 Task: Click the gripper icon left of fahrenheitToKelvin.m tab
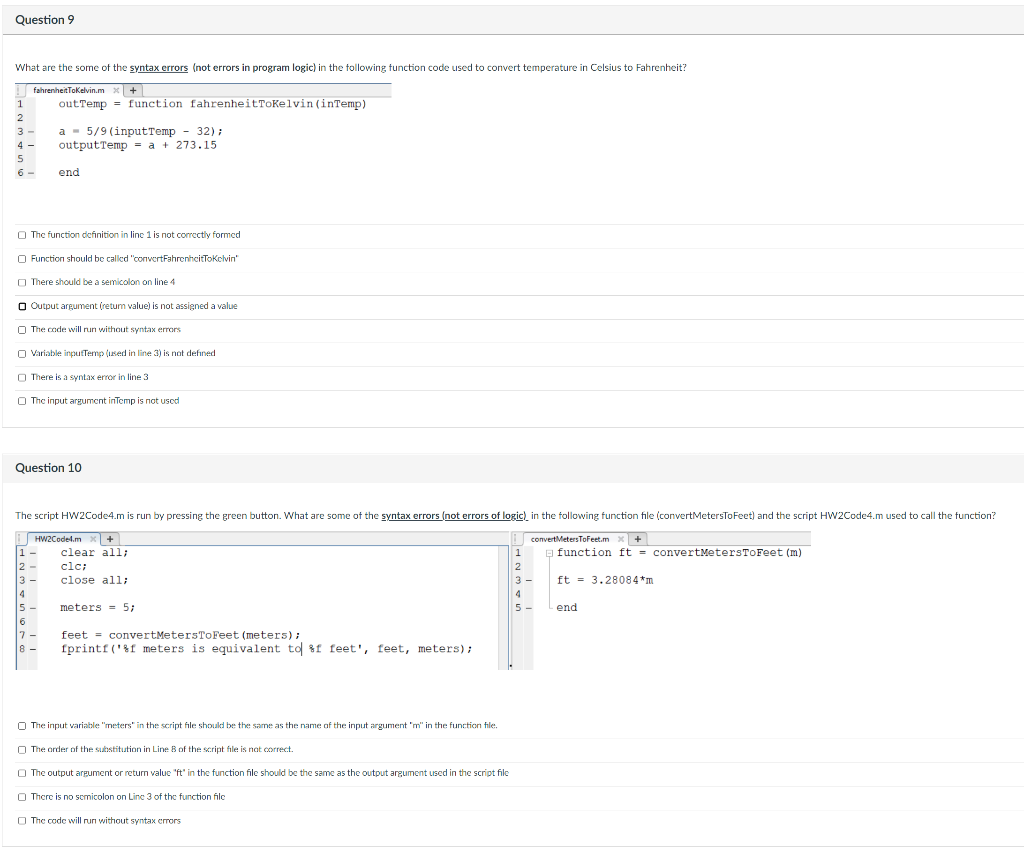20,89
